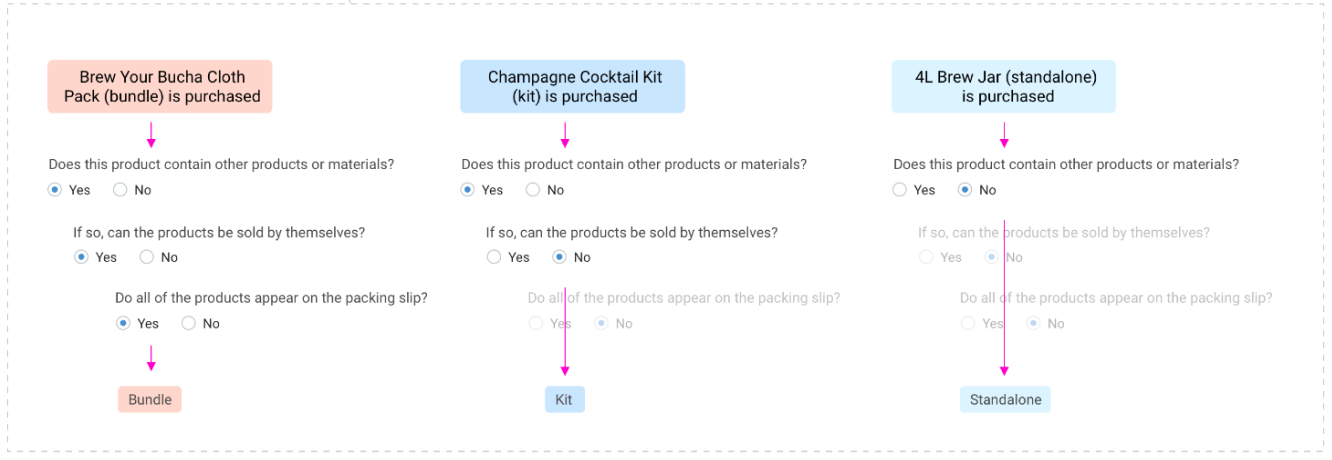Click the "Brew Your Bucha Cloth Pack" header box
Screen dimensions: 1332x460
click(x=160, y=87)
